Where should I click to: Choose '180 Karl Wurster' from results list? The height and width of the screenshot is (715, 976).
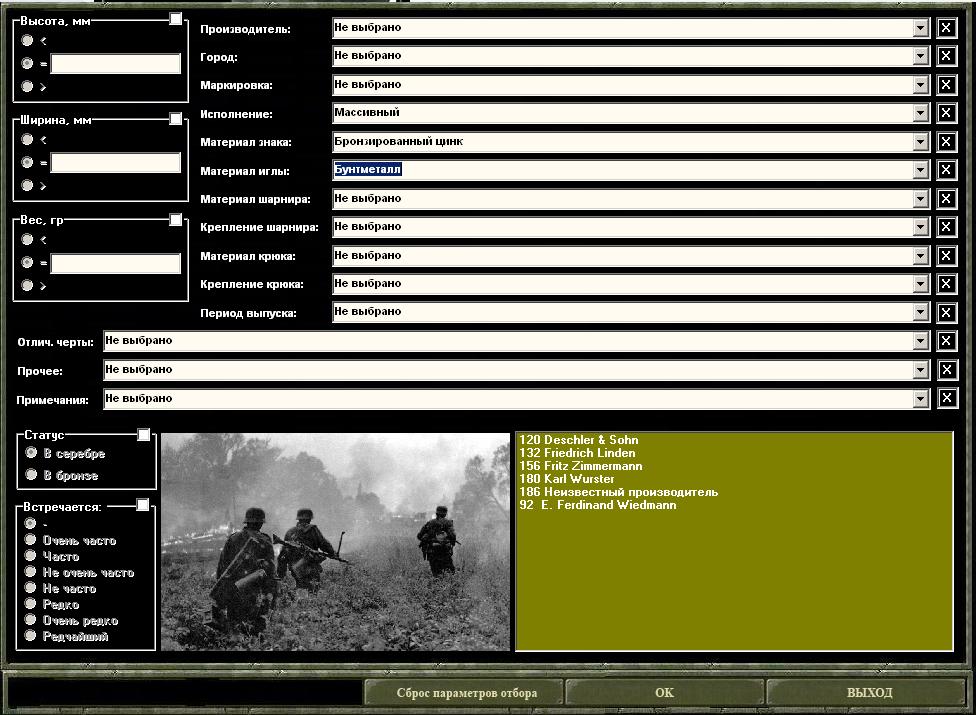pyautogui.click(x=567, y=479)
